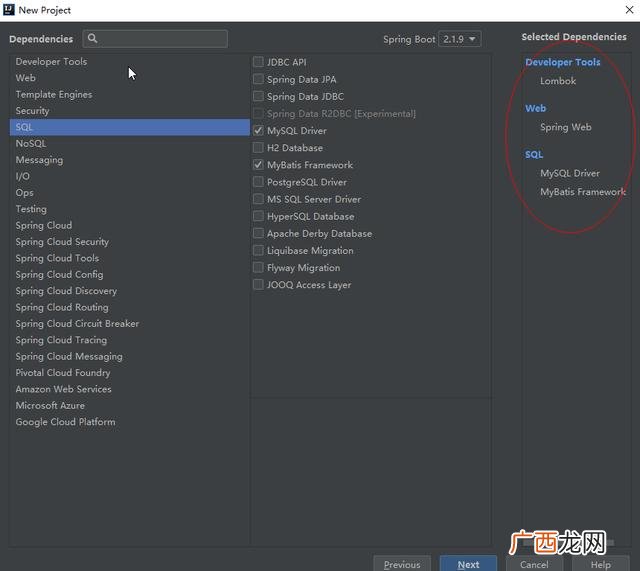
Task: Check Spring Data JPA
Action: pyautogui.click(x=258, y=79)
